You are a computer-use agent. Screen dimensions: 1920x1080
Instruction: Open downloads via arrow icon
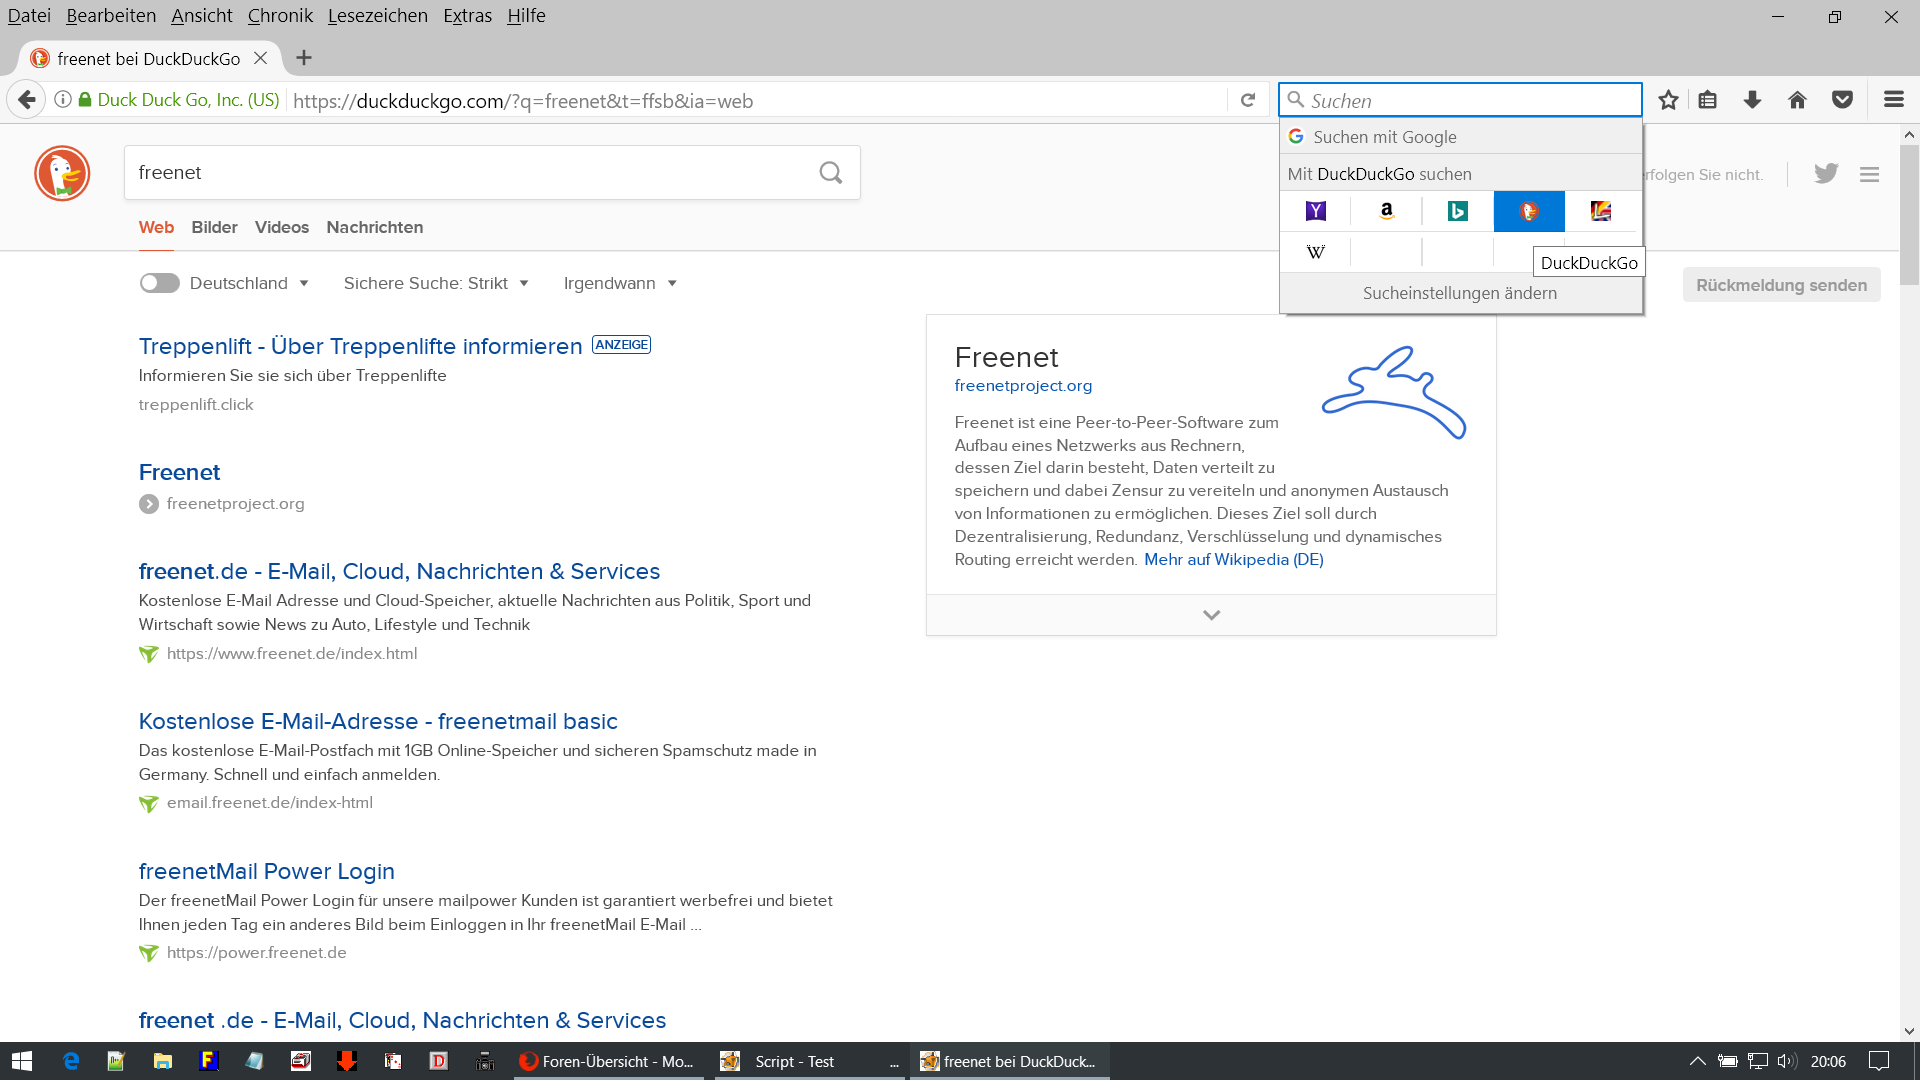click(1752, 100)
